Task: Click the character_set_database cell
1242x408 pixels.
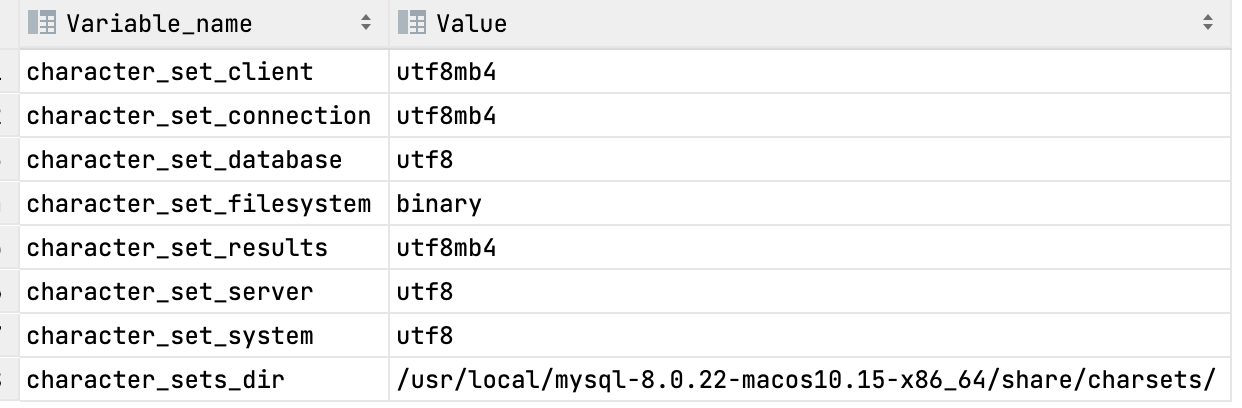Action: click(x=184, y=160)
